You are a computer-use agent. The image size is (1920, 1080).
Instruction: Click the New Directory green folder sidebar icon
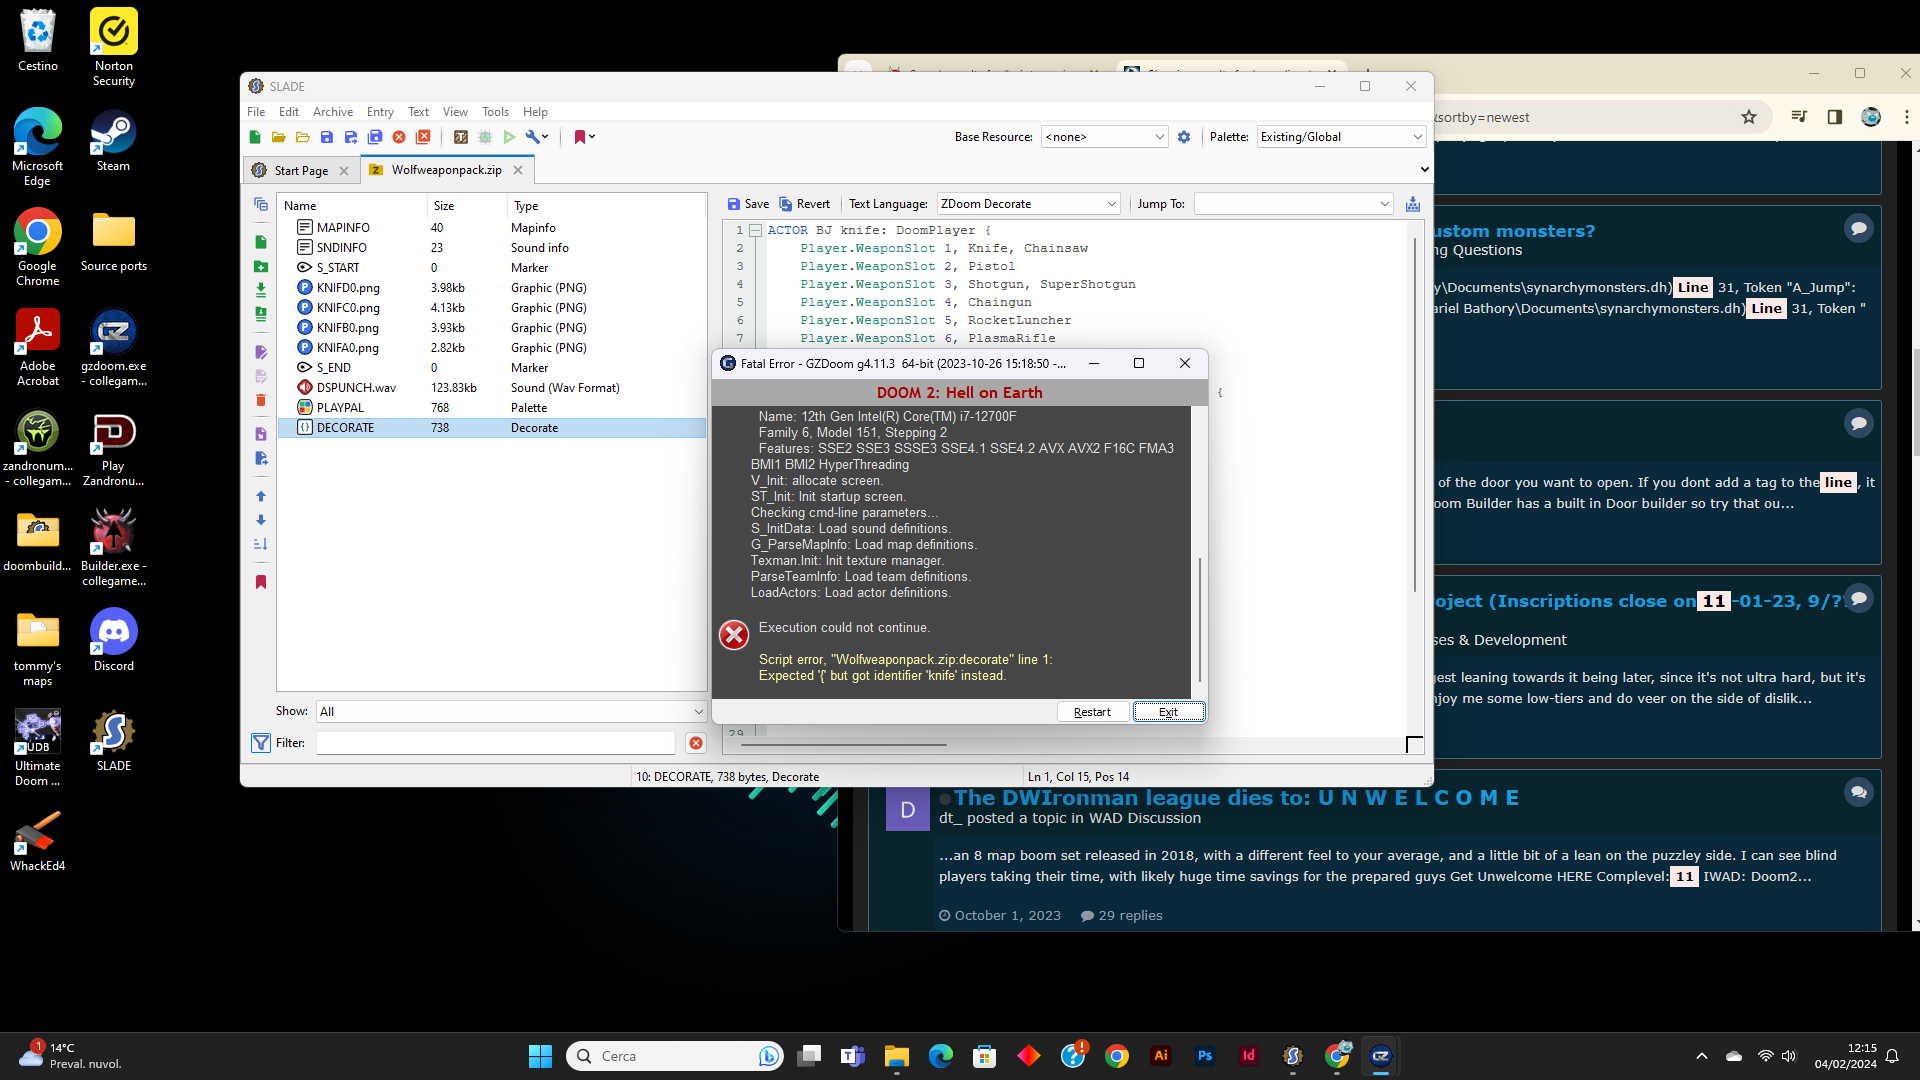click(x=261, y=266)
